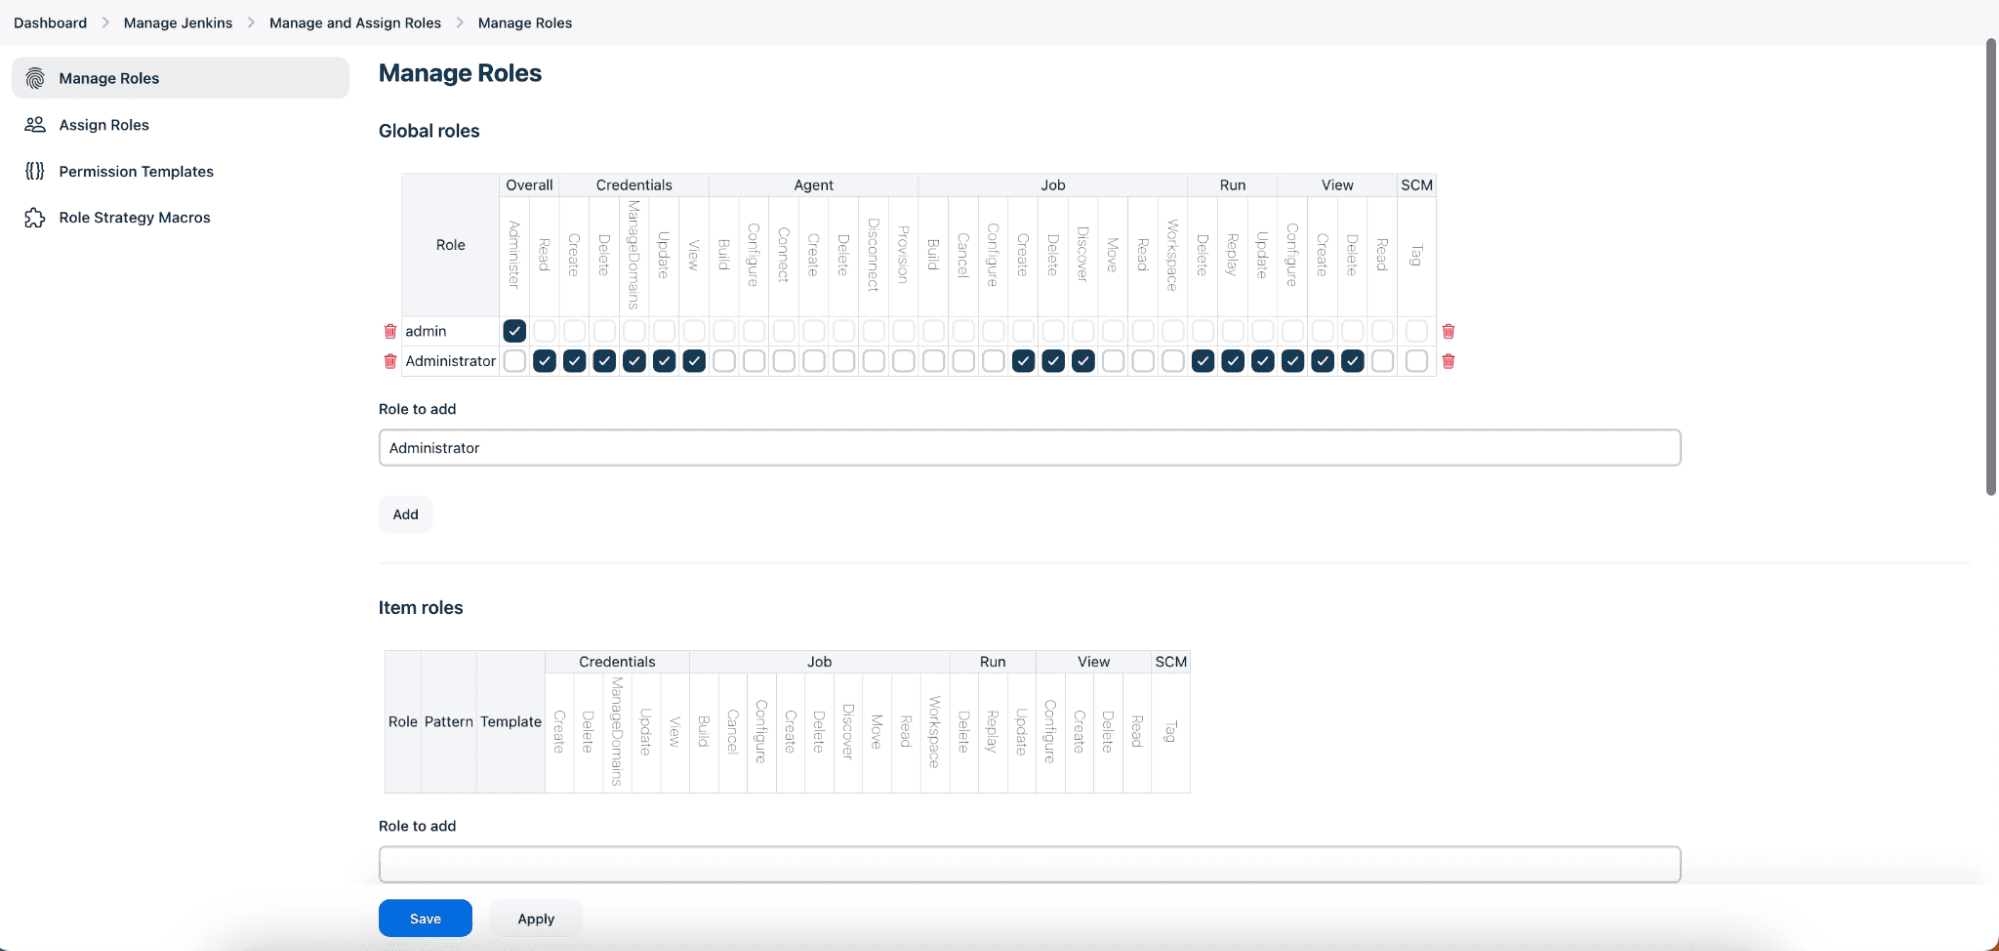Image resolution: width=1999 pixels, height=951 pixels.
Task: Open Manage and Assign Roles breadcrumb
Action: pyautogui.click(x=355, y=23)
